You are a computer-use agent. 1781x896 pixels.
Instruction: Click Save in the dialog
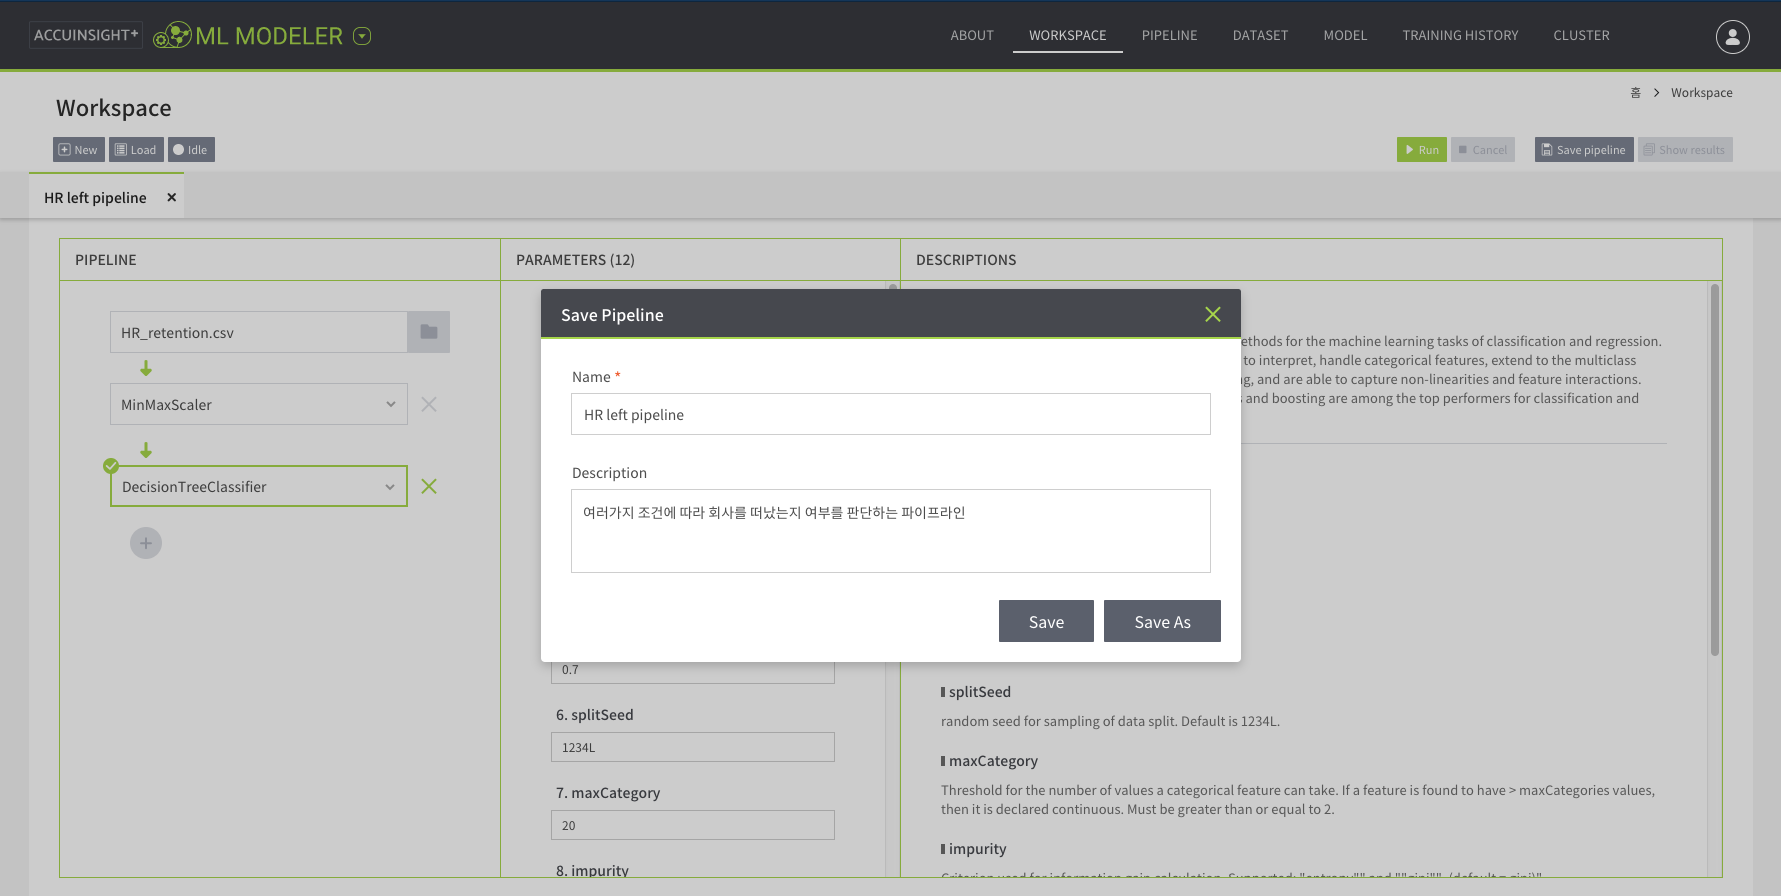[1046, 621]
